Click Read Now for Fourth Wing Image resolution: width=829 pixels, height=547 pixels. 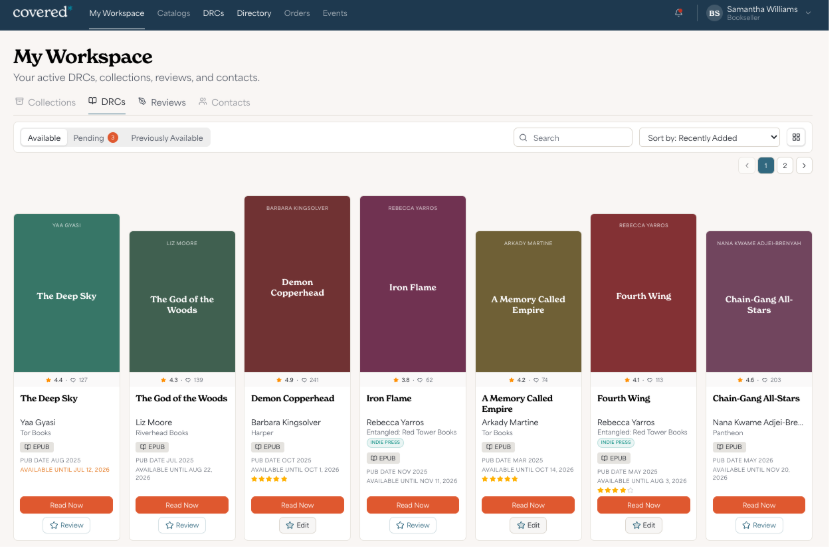click(643, 505)
